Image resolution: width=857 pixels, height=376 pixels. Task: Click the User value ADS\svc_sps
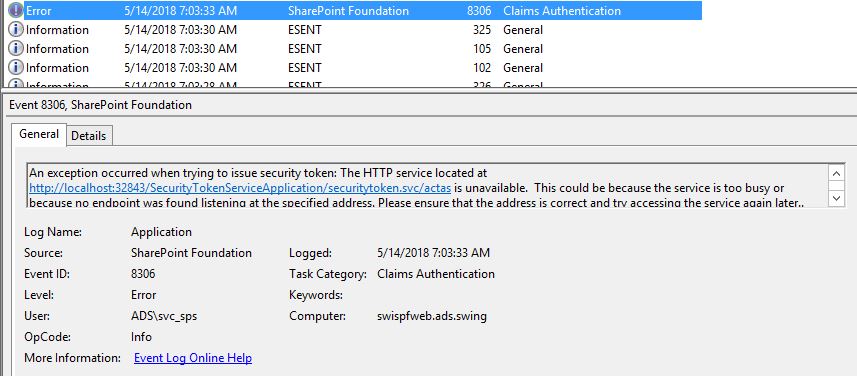click(x=164, y=316)
